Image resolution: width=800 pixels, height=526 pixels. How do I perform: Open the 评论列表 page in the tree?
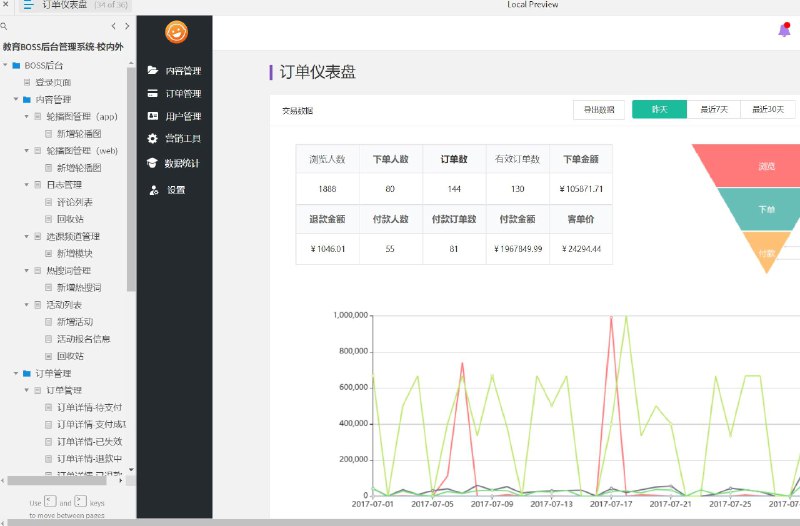(74, 202)
